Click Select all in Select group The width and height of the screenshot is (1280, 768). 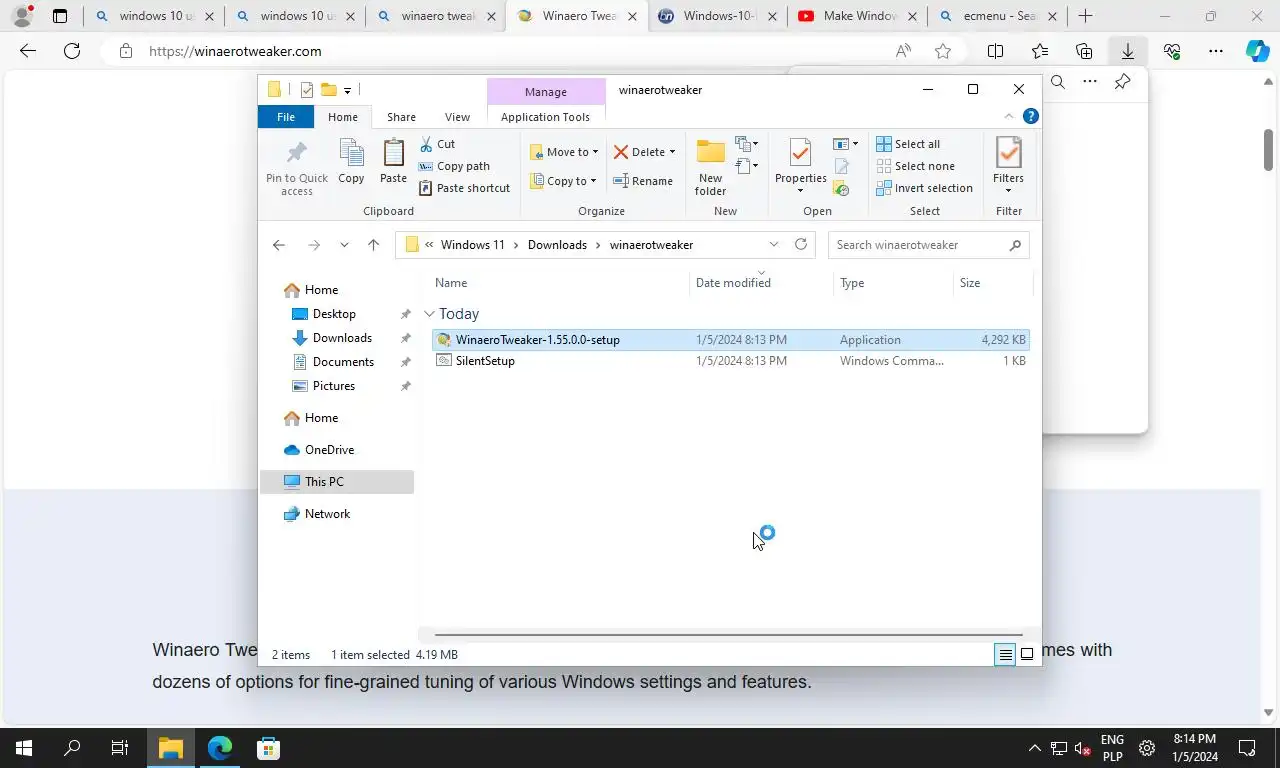(908, 144)
